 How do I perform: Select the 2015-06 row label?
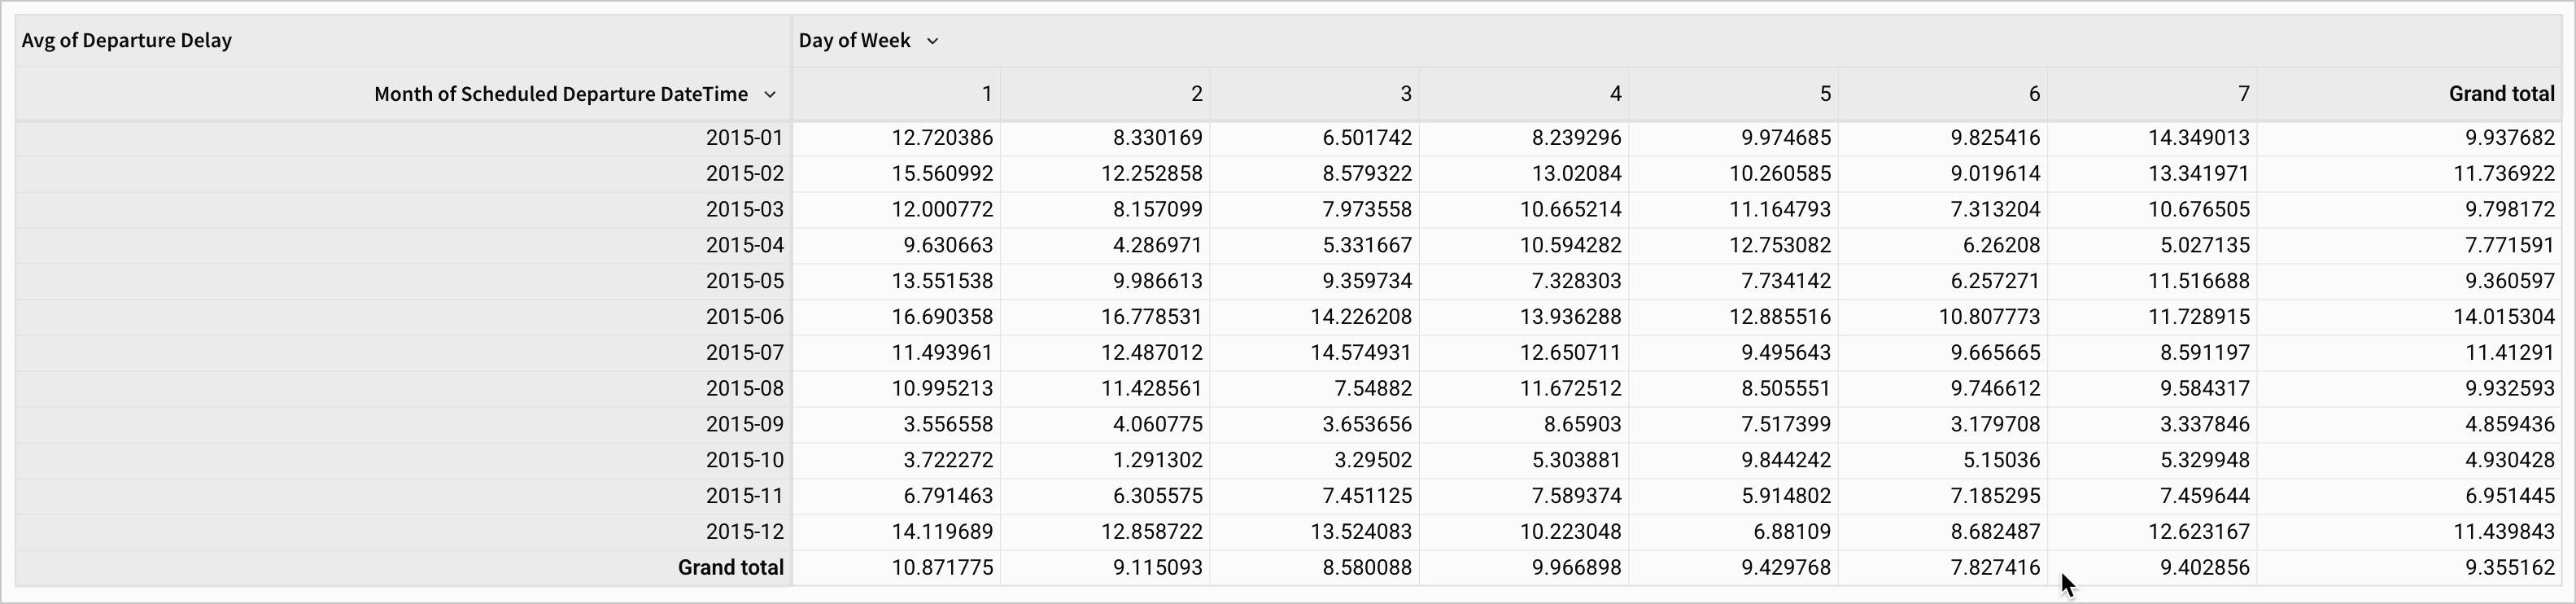[x=744, y=317]
